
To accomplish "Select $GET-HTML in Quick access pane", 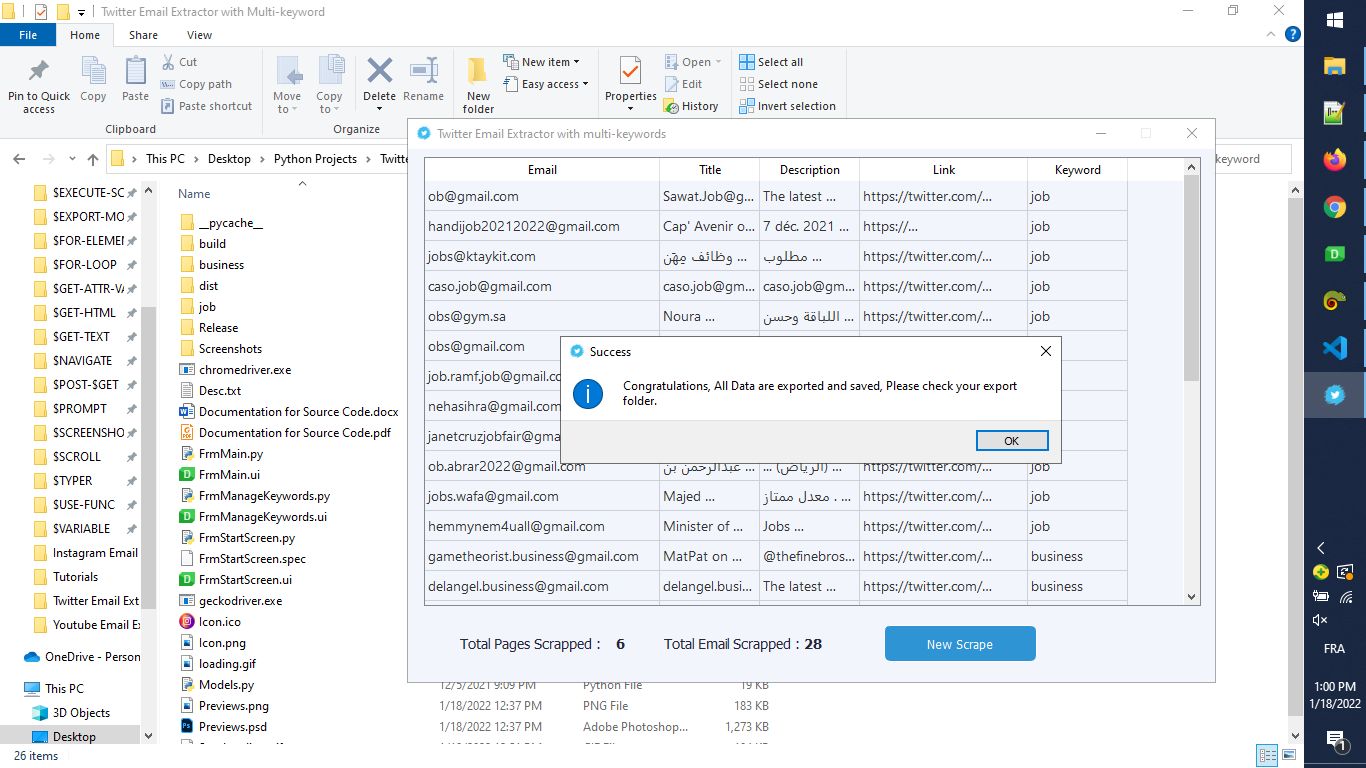I will (x=84, y=313).
